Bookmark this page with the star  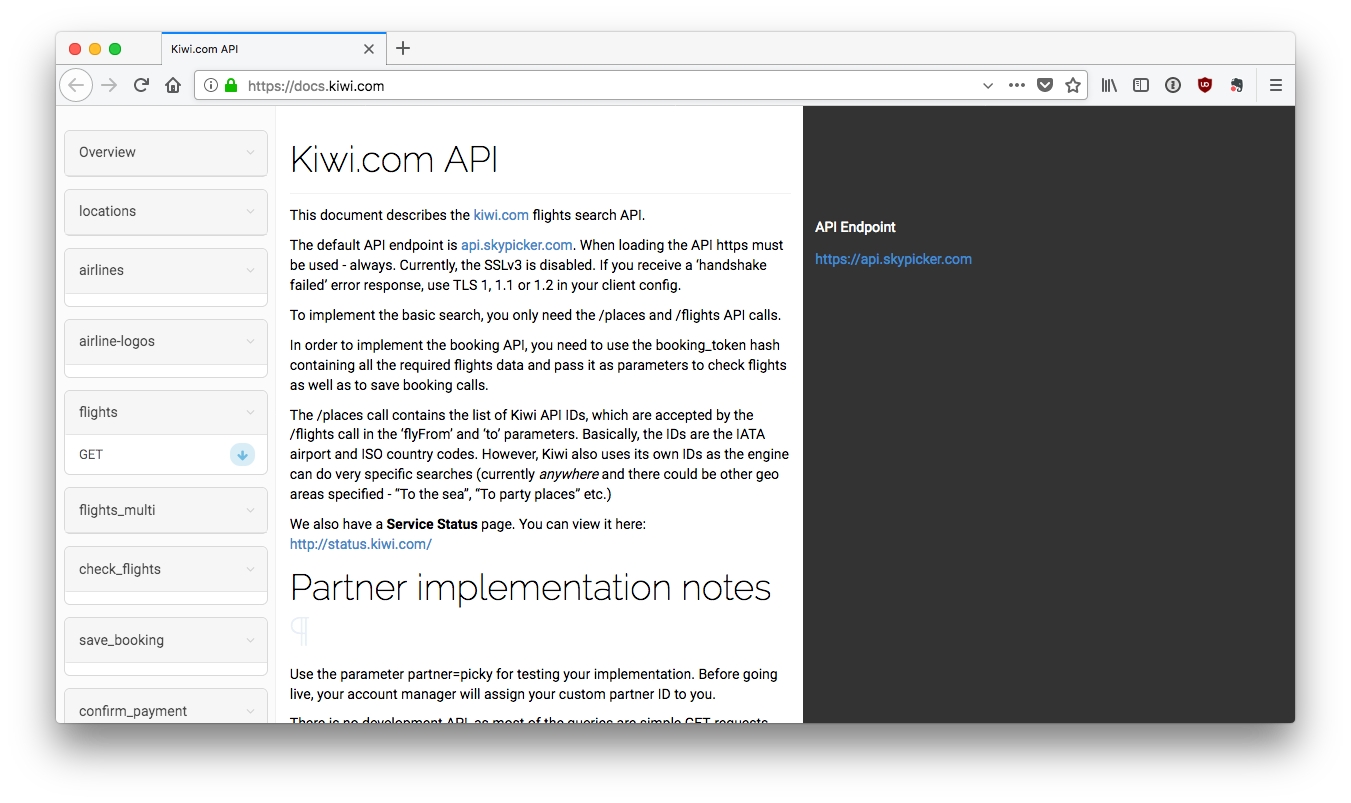pos(1073,86)
